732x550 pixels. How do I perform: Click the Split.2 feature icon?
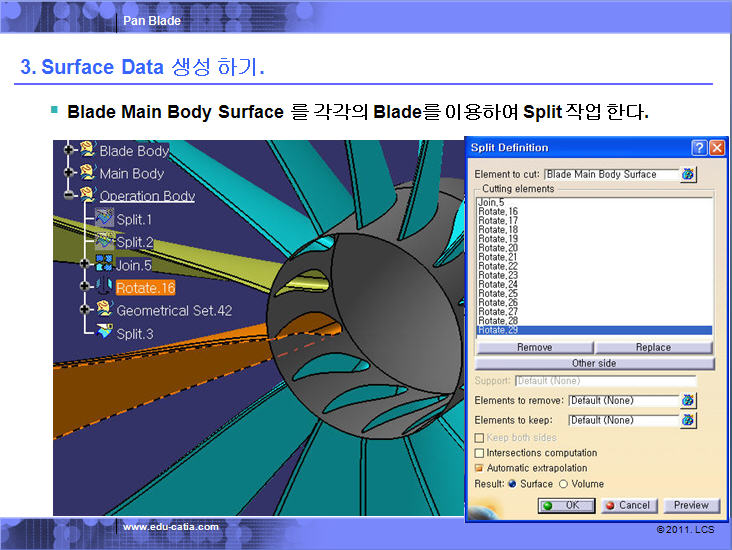point(104,241)
